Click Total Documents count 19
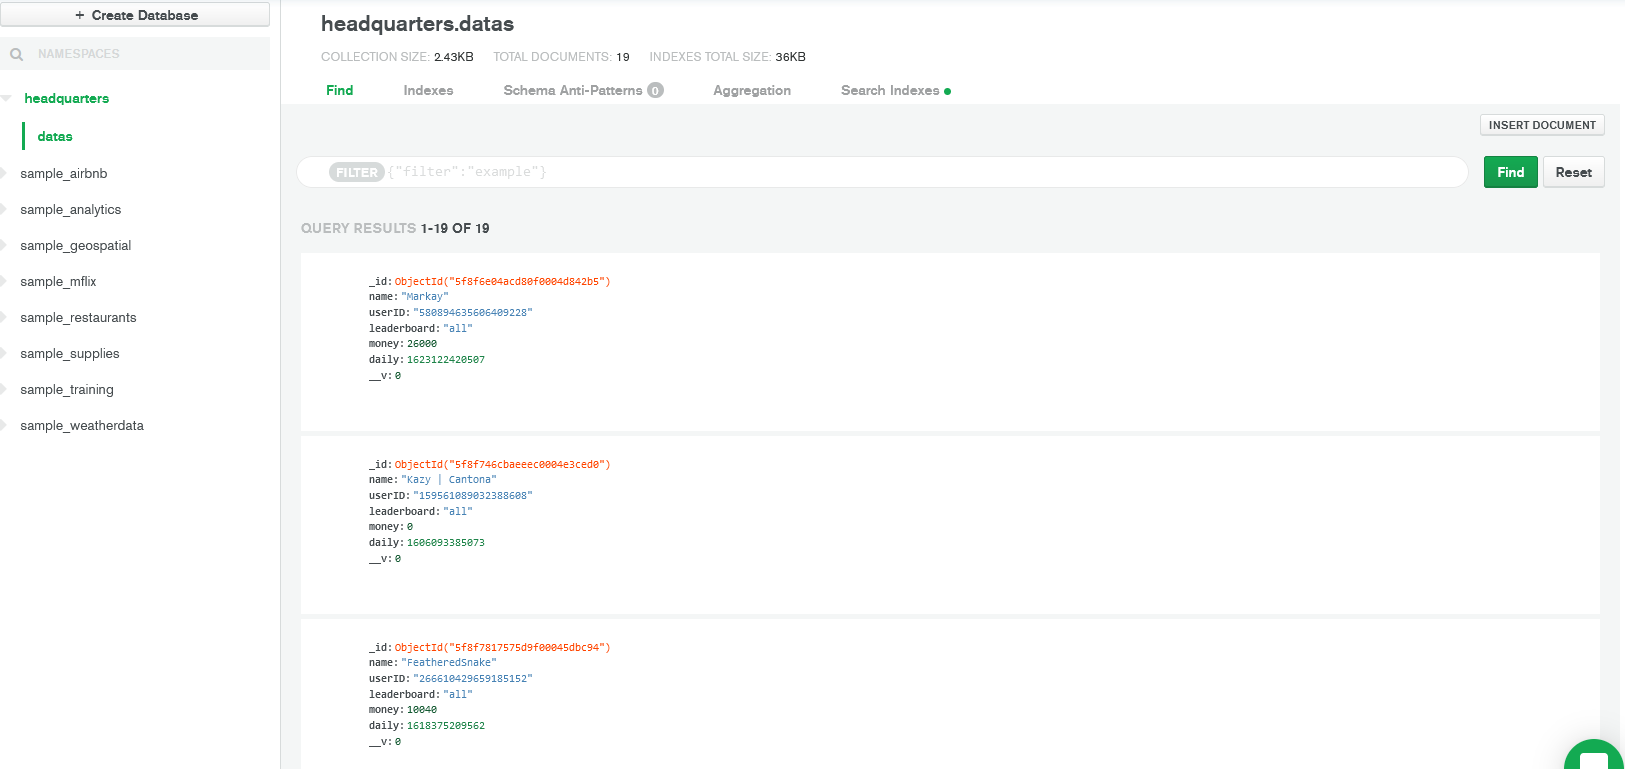 (x=623, y=57)
